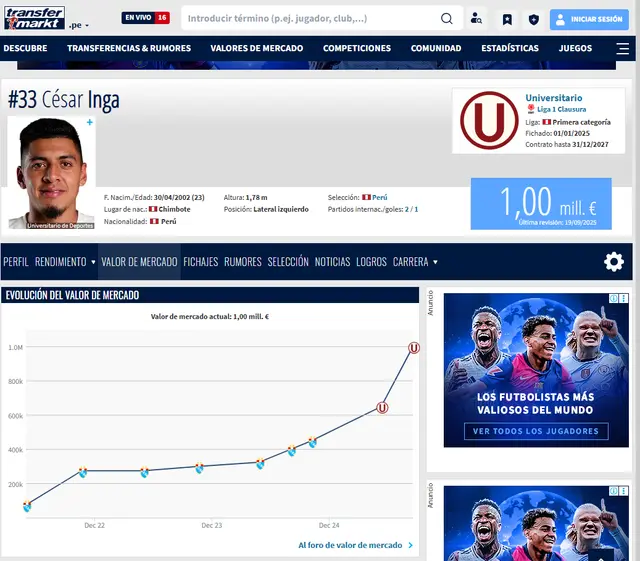The height and width of the screenshot is (561, 640).
Task: Click the Iniciar Sesión button
Action: (x=588, y=19)
